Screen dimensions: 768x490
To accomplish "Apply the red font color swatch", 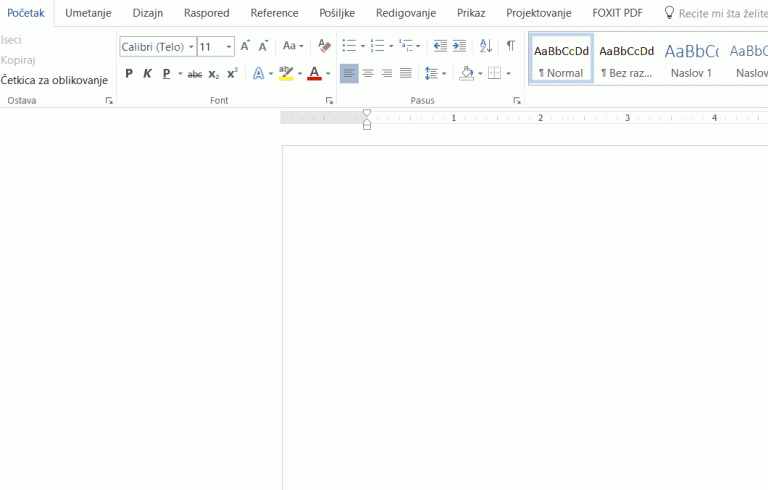I will [314, 73].
